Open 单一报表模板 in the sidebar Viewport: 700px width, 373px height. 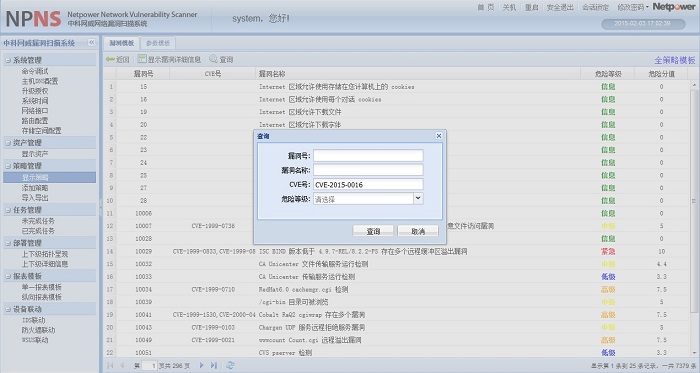(x=42, y=287)
